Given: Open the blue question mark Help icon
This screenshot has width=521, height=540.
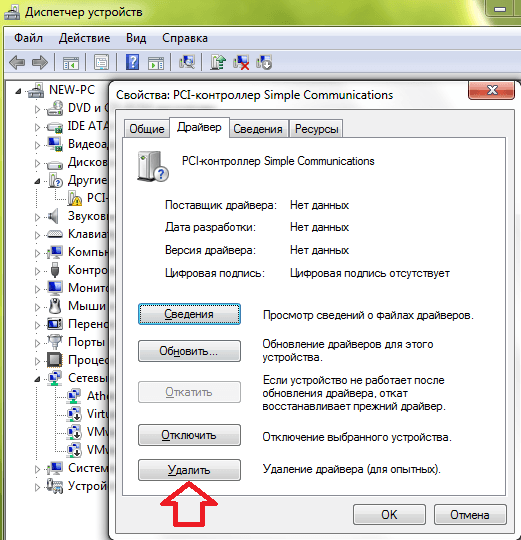Looking at the screenshot, I should [132, 62].
